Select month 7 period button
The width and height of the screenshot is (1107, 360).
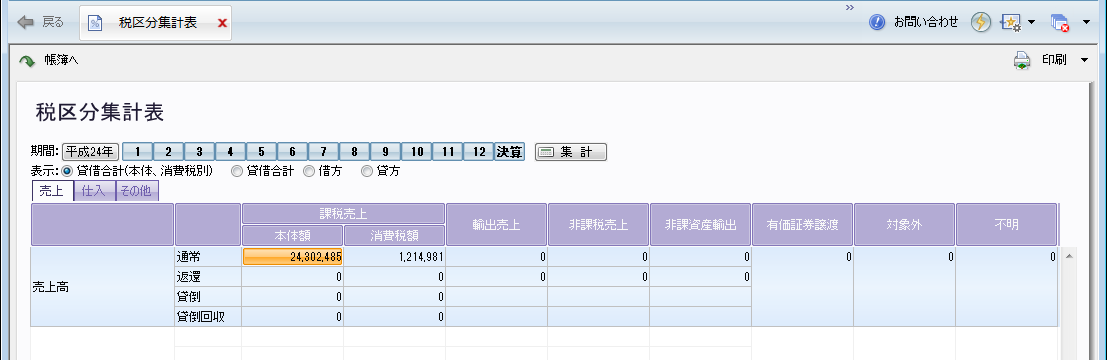coord(323,152)
